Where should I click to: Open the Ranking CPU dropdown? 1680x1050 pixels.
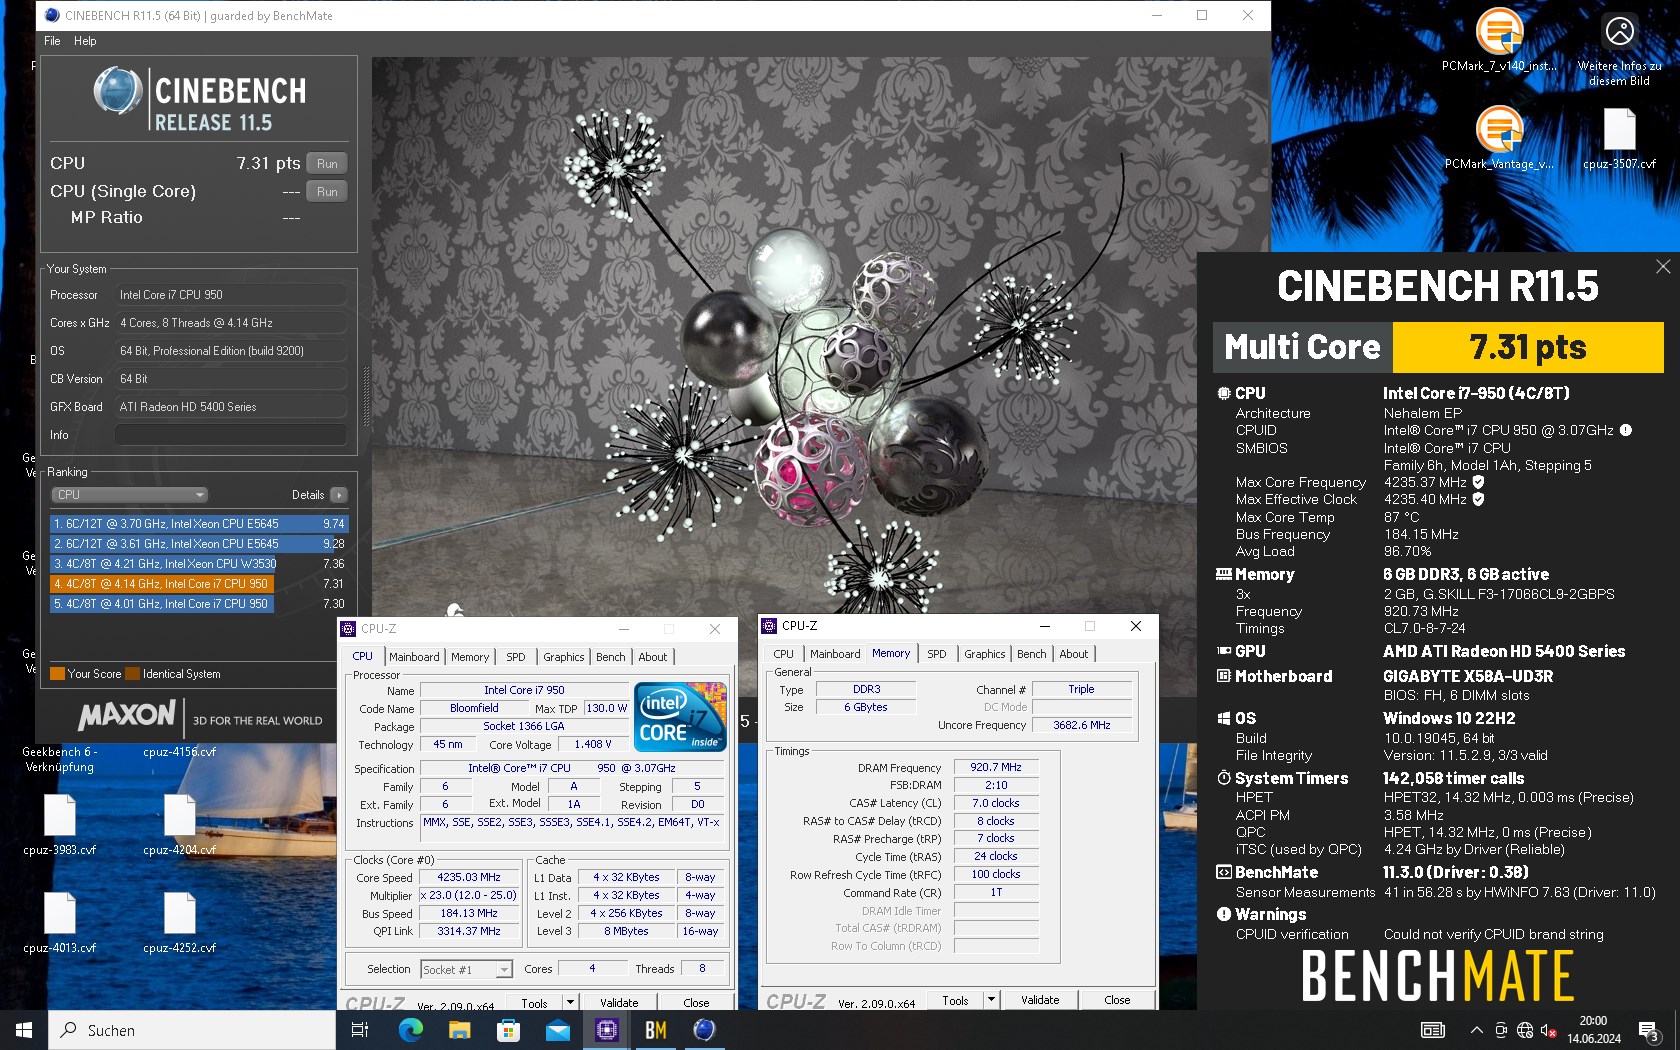(130, 494)
